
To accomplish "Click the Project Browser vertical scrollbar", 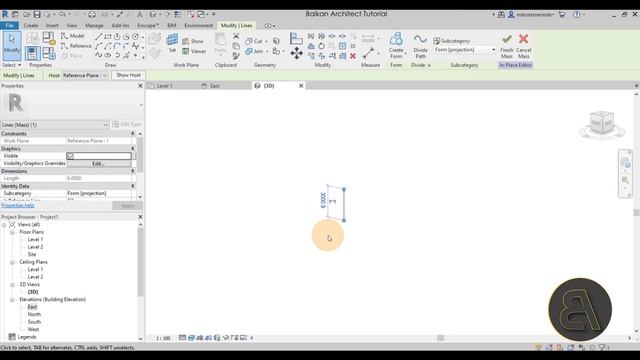I will 140,262.
